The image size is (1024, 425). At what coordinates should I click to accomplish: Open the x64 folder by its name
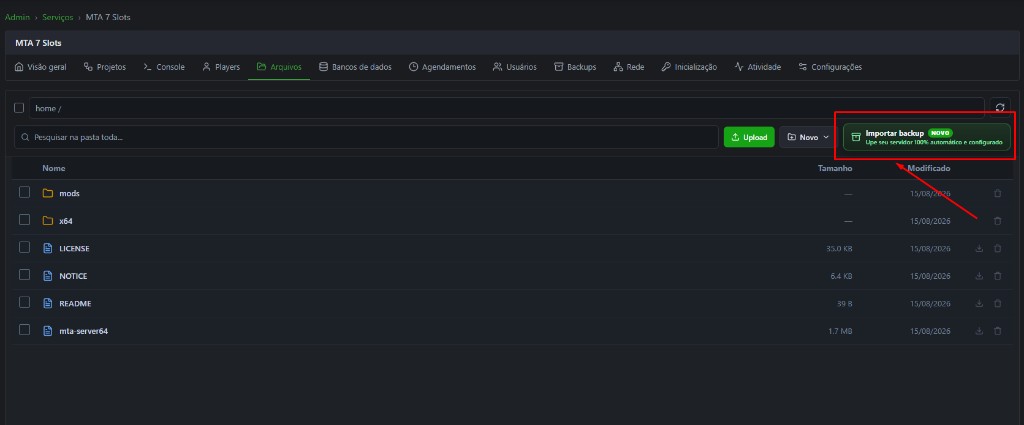[66, 221]
